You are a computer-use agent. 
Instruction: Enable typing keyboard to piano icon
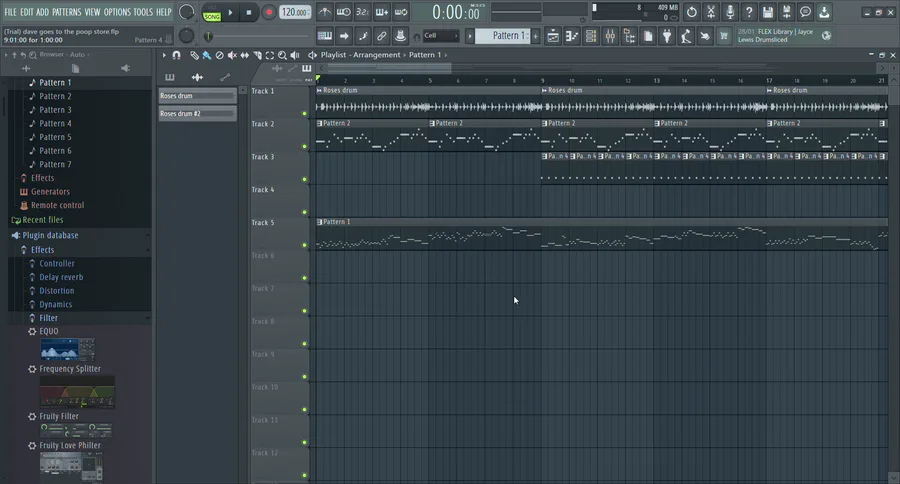pos(325,36)
